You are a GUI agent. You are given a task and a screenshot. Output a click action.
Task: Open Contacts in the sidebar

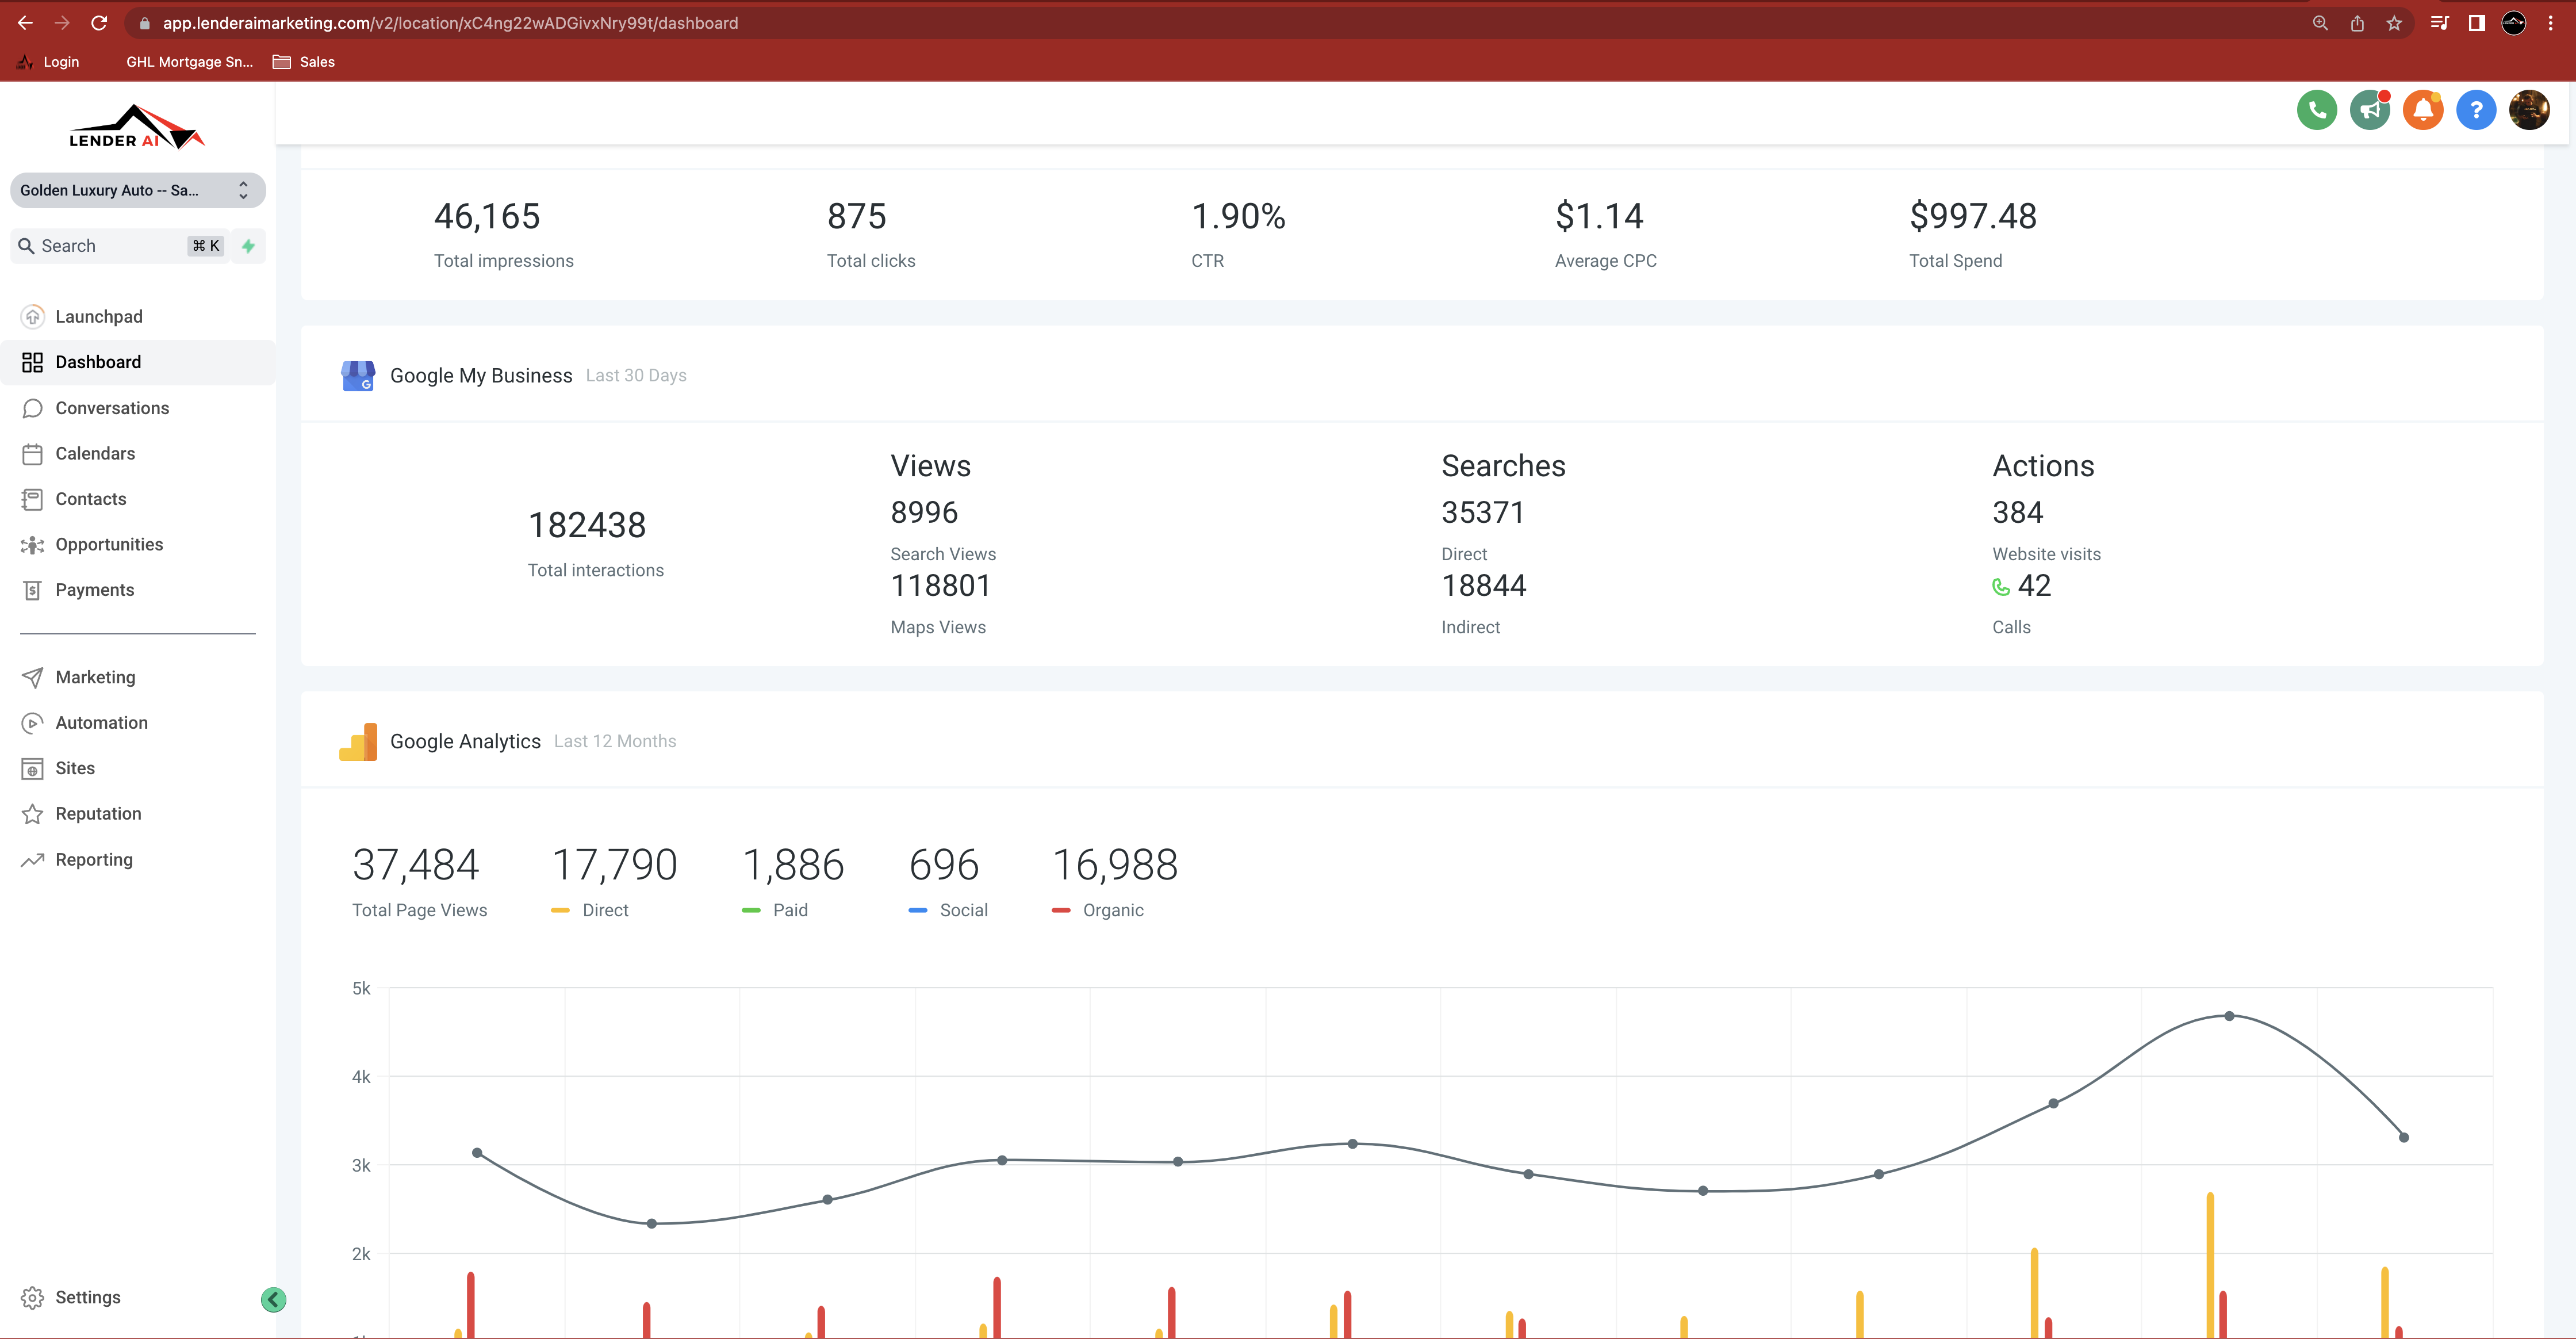pos(137,499)
